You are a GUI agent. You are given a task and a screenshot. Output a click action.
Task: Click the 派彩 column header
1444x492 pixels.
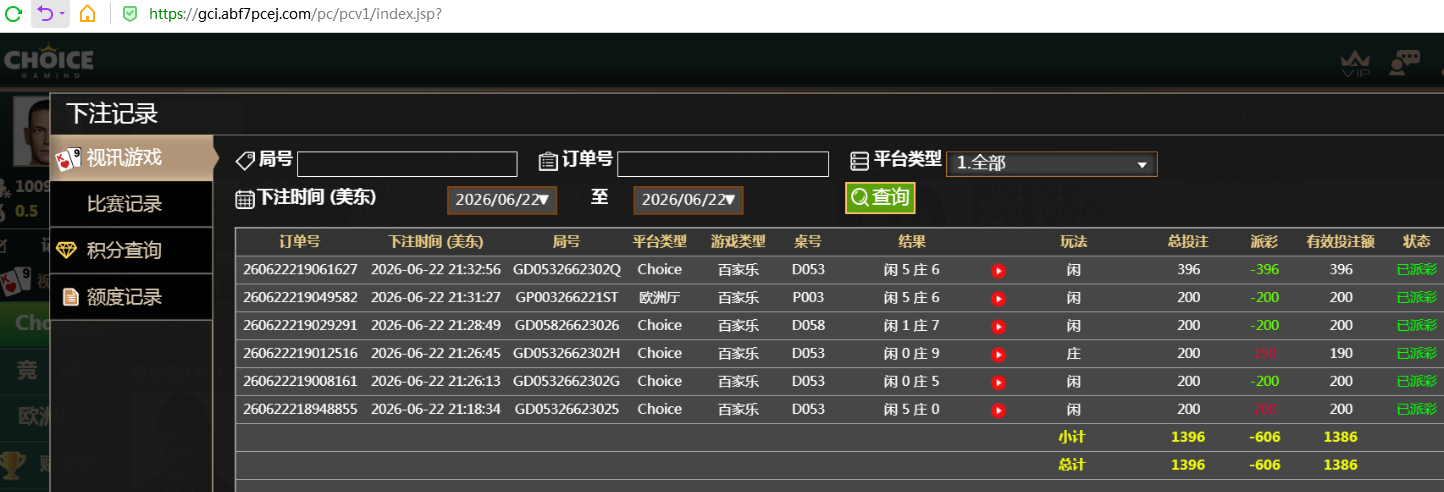[1264, 242]
